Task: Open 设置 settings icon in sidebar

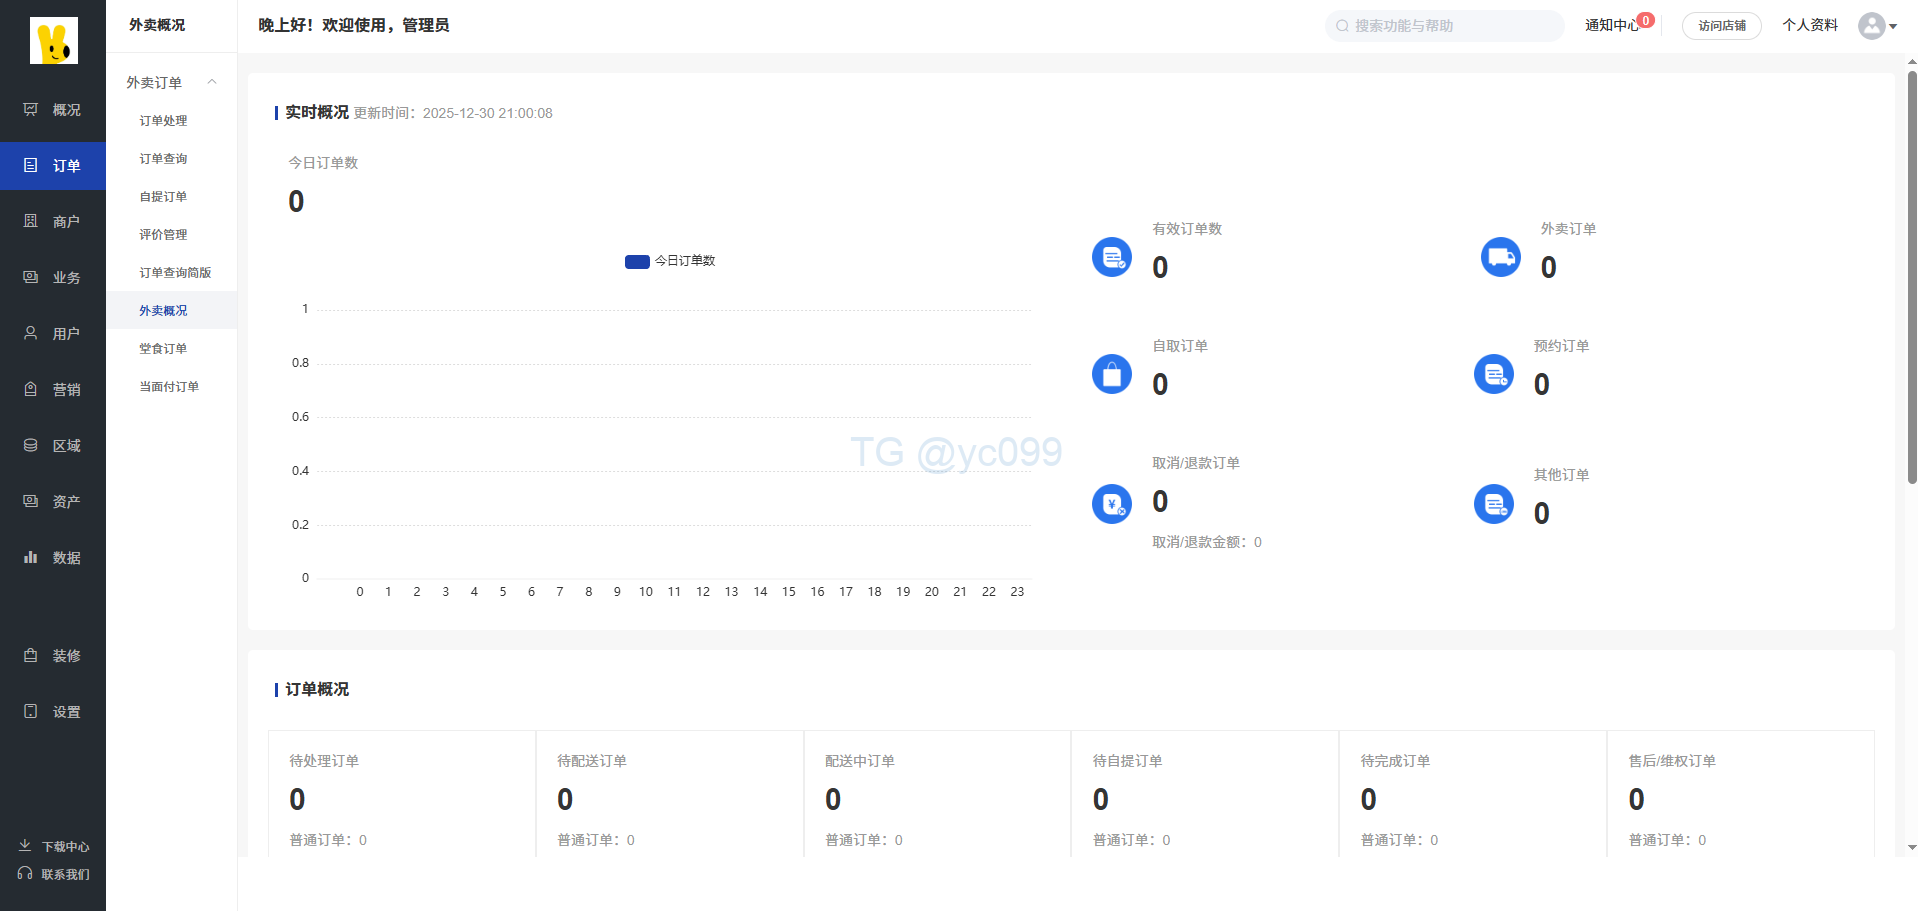Action: coord(31,711)
